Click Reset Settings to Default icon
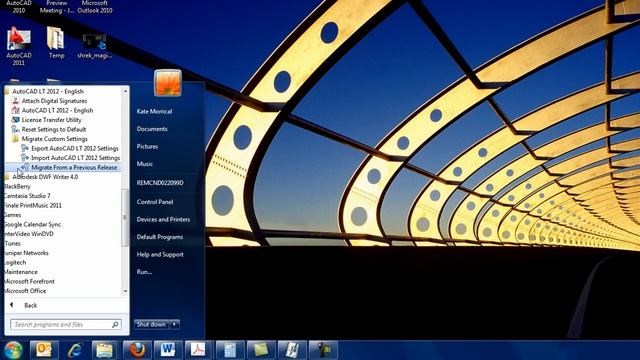The width and height of the screenshot is (640, 360). (16, 129)
